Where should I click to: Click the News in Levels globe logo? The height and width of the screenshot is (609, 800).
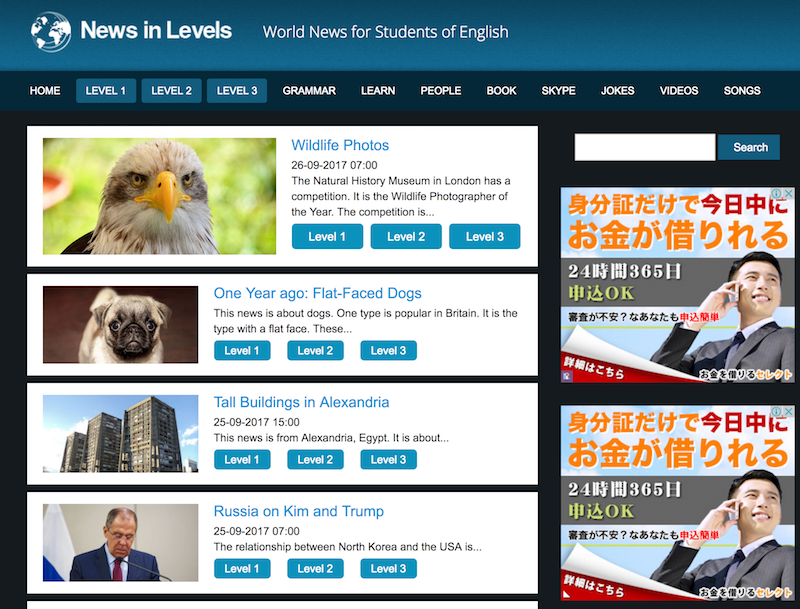click(x=51, y=32)
